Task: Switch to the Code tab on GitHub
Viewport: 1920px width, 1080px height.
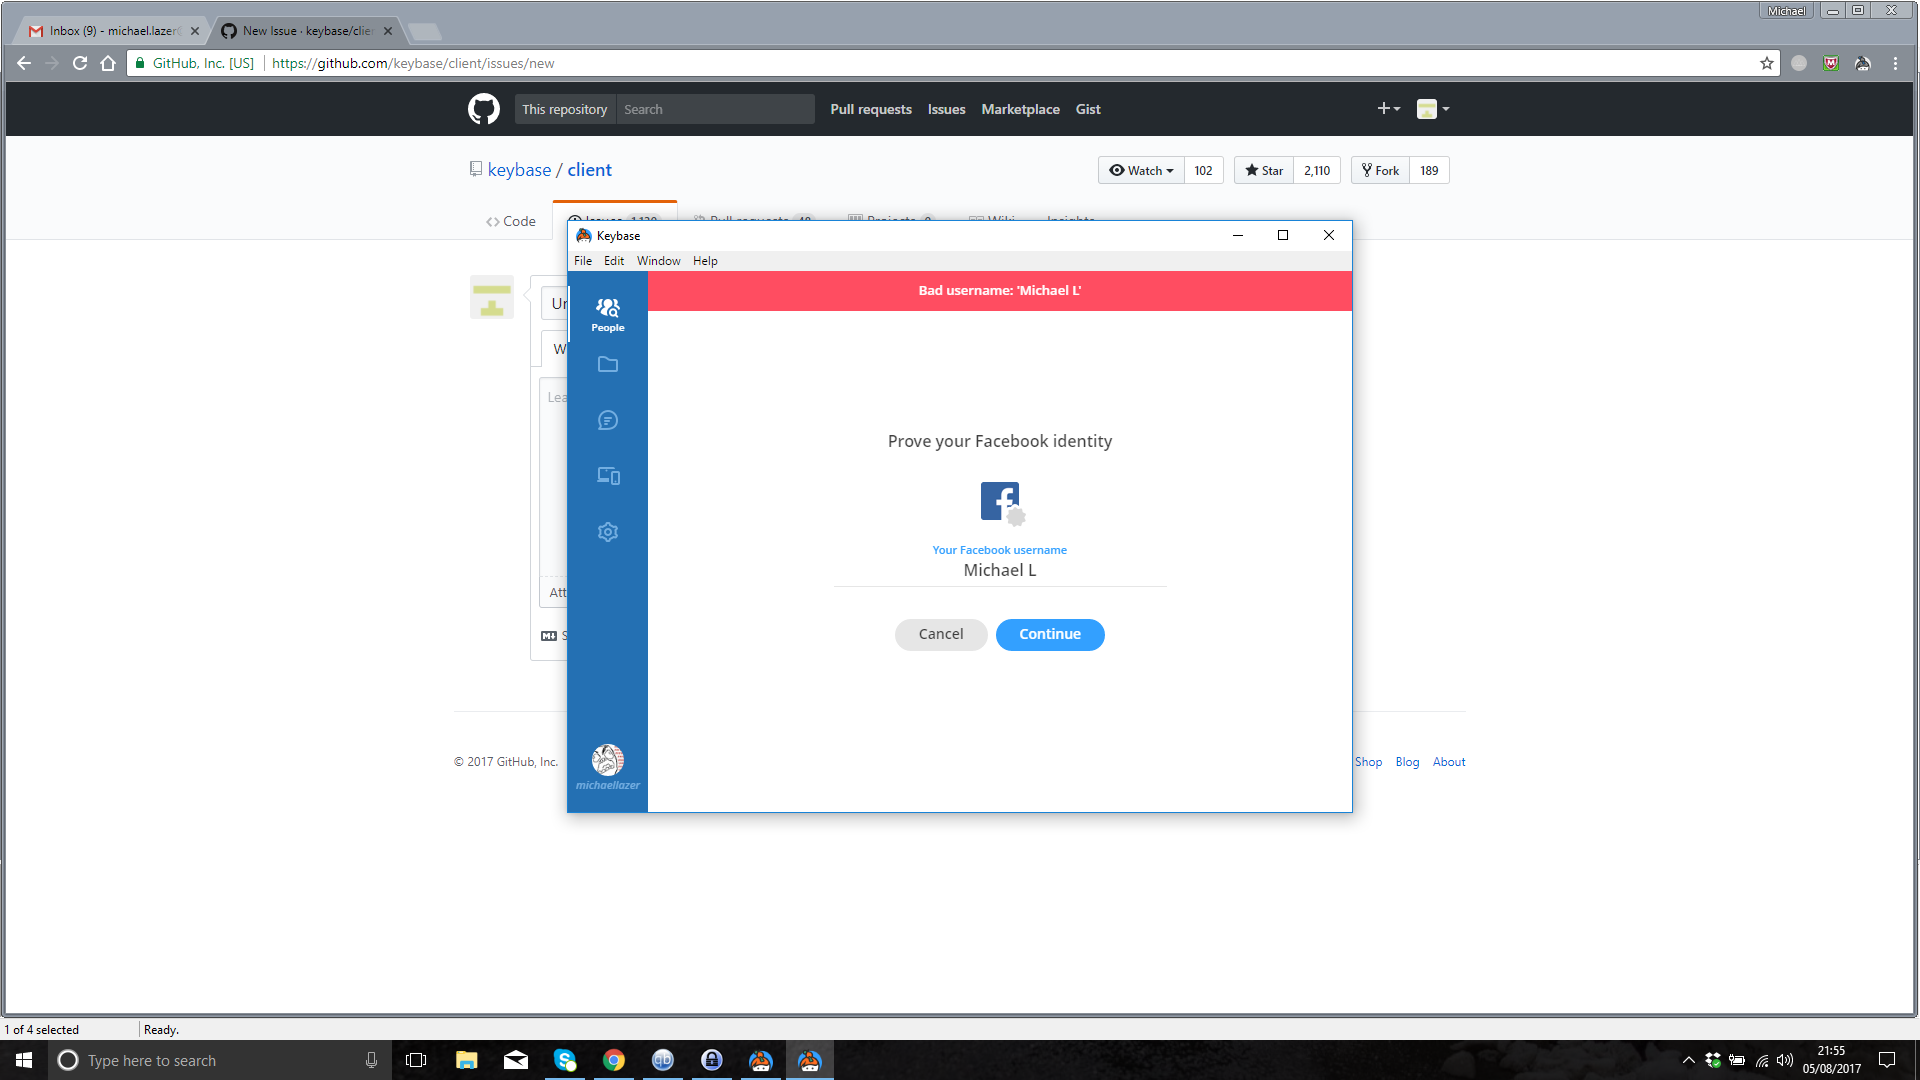Action: click(x=511, y=222)
